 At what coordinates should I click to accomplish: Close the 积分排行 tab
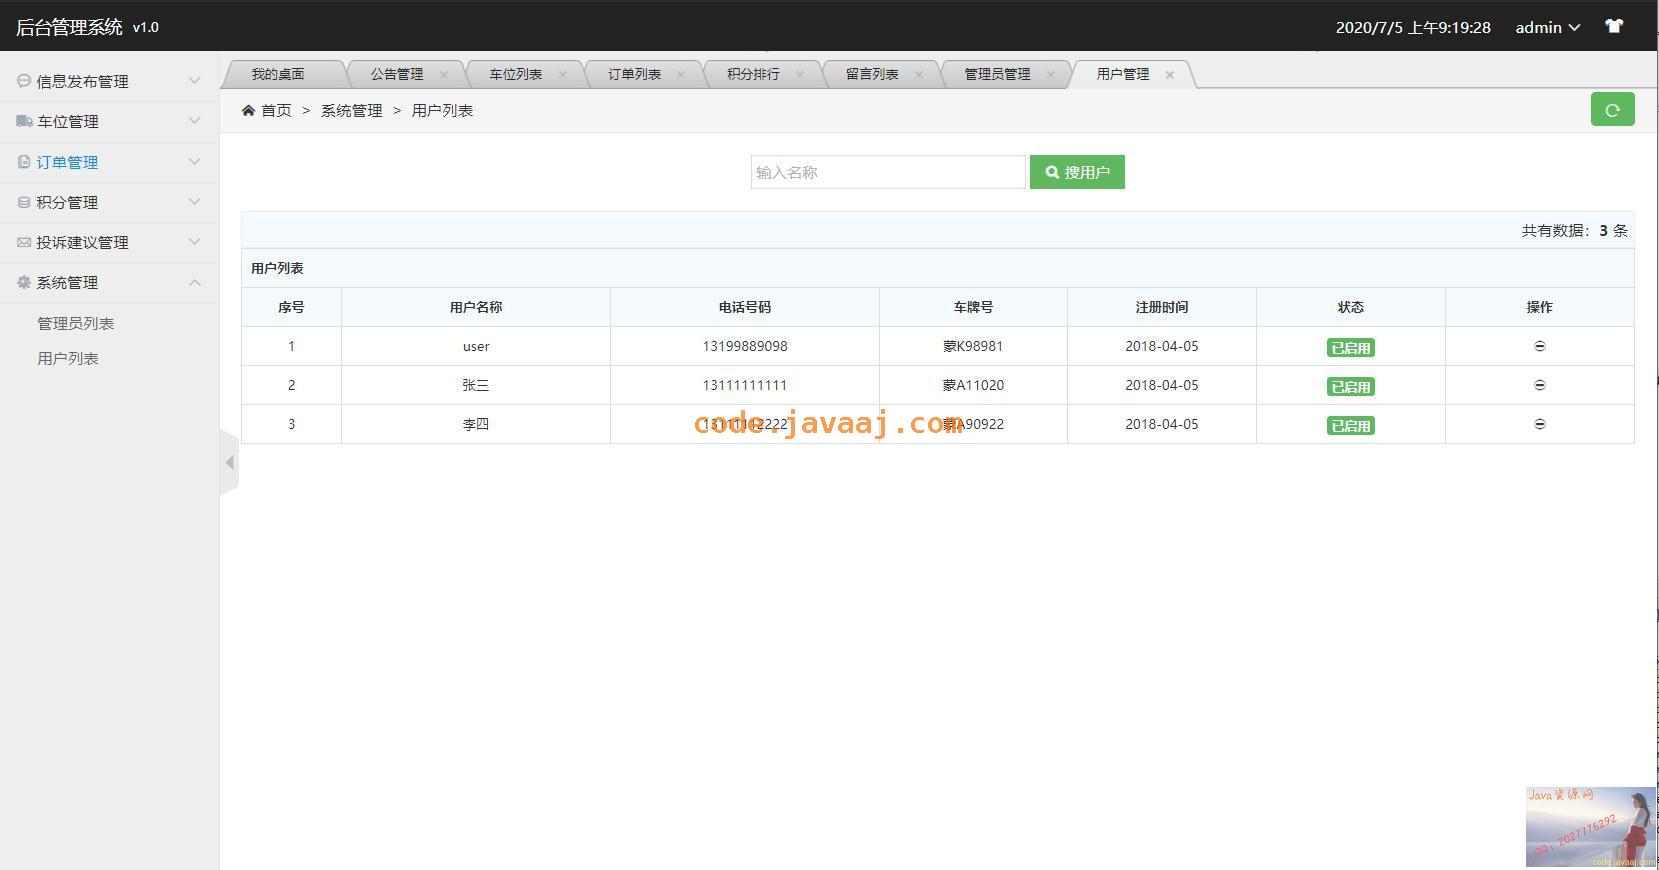[x=800, y=74]
